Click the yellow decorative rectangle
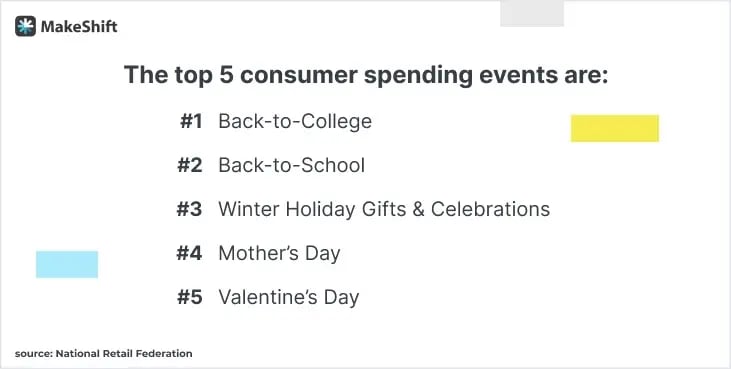Screen dimensions: 731x369 615,128
